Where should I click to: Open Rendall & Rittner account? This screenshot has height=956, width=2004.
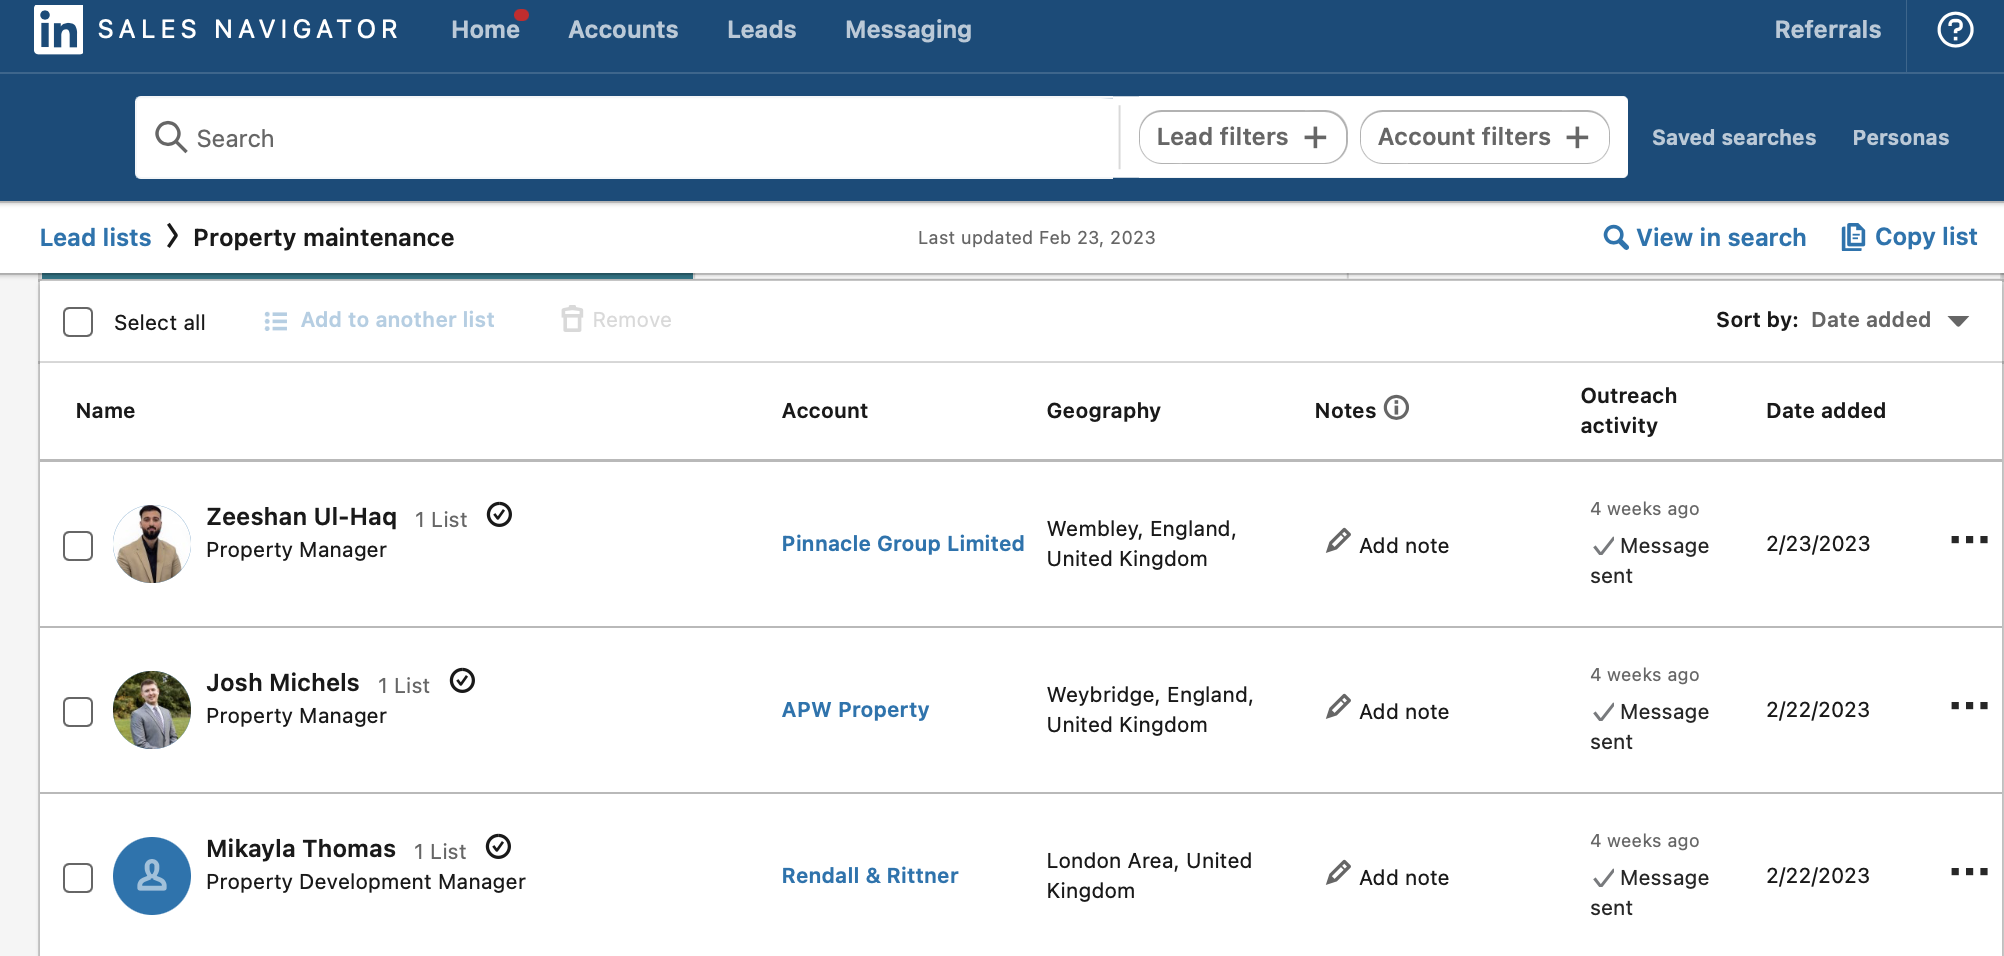pyautogui.click(x=869, y=875)
